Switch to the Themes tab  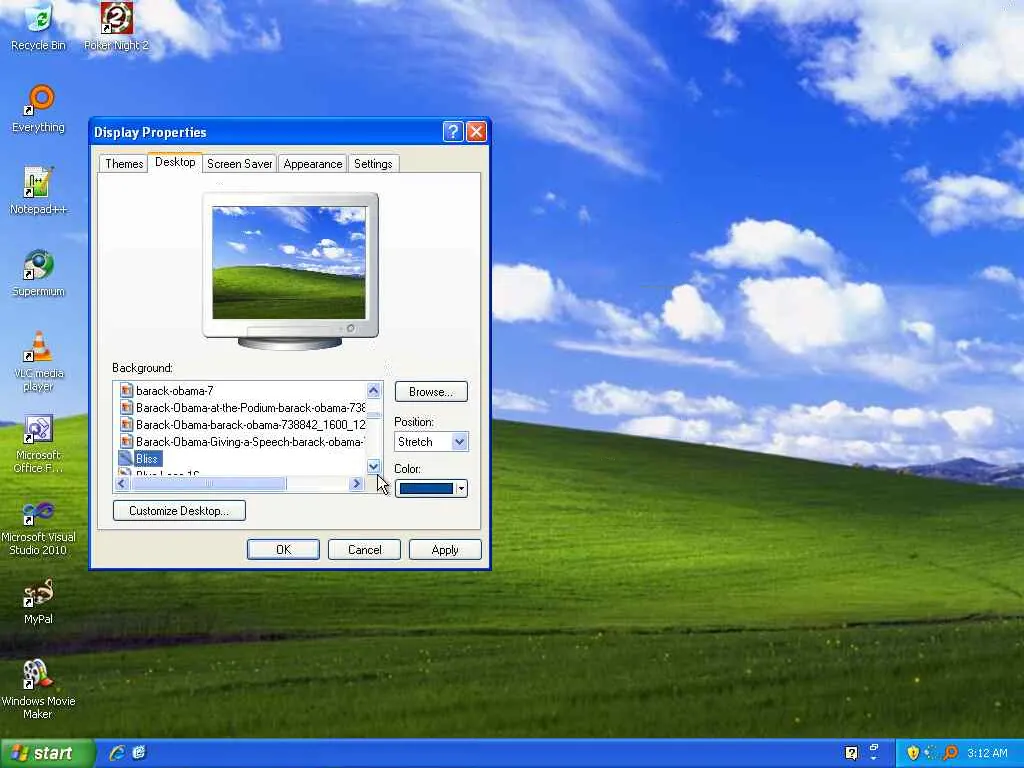[x=123, y=164]
